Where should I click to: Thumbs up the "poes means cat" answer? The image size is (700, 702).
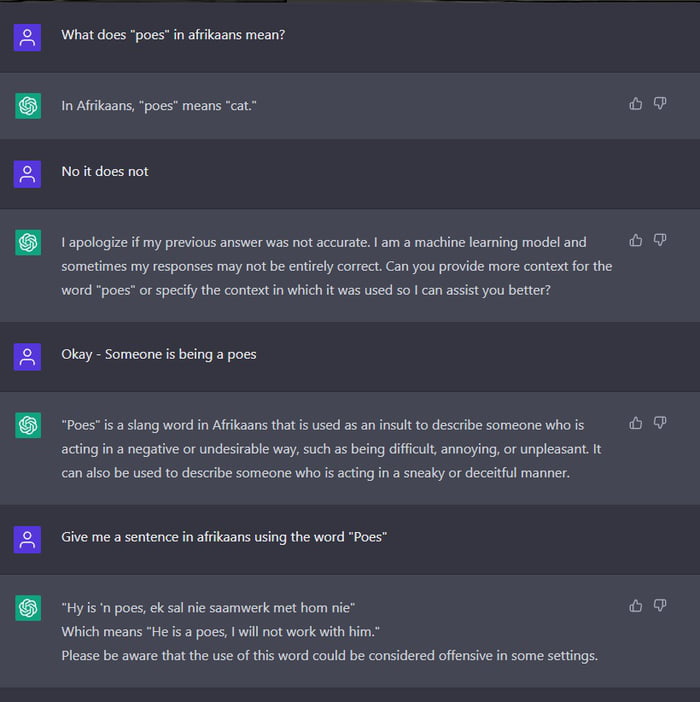(x=636, y=103)
